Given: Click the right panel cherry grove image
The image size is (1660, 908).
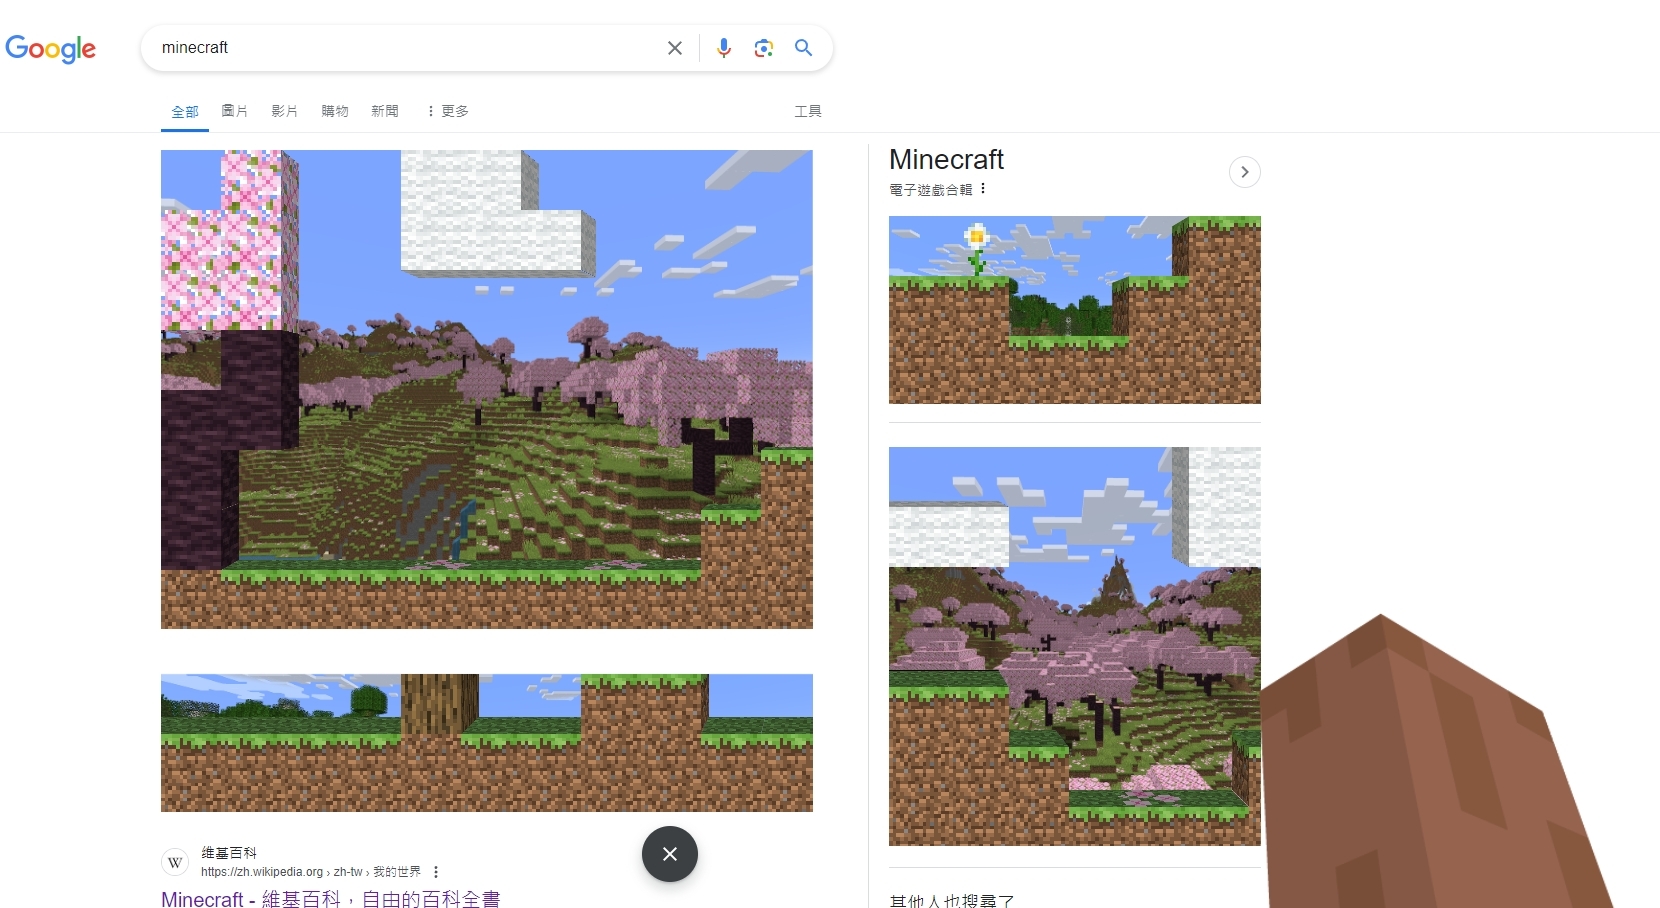Looking at the screenshot, I should [1075, 646].
